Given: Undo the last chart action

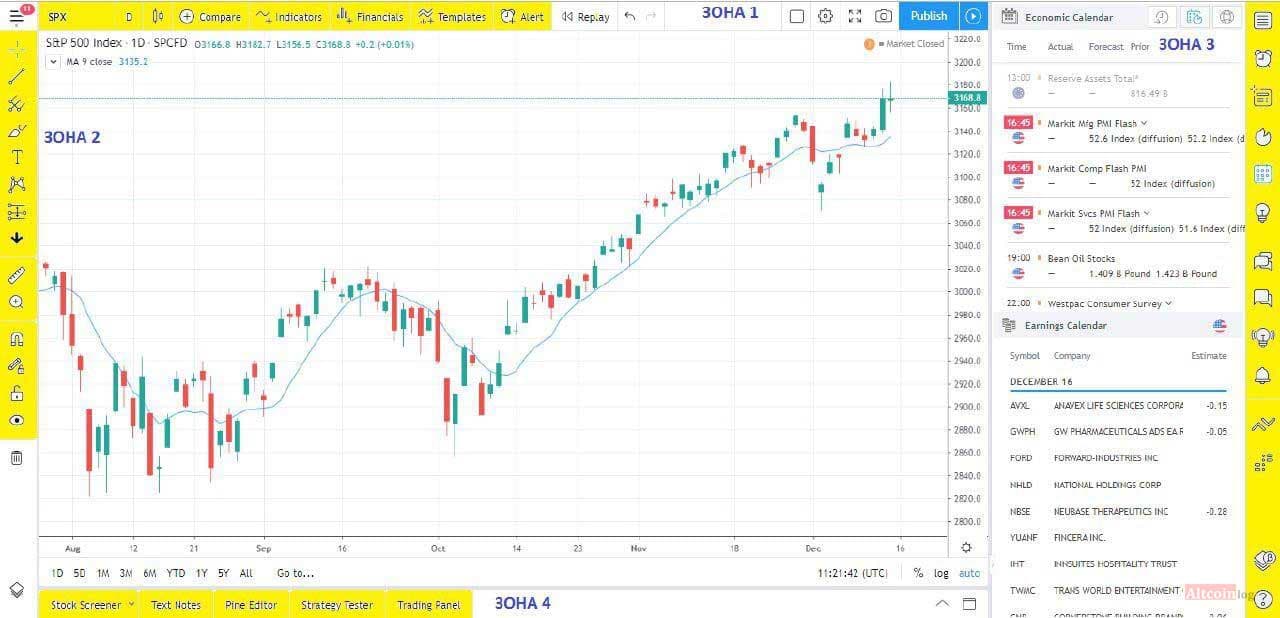Looking at the screenshot, I should tap(629, 16).
